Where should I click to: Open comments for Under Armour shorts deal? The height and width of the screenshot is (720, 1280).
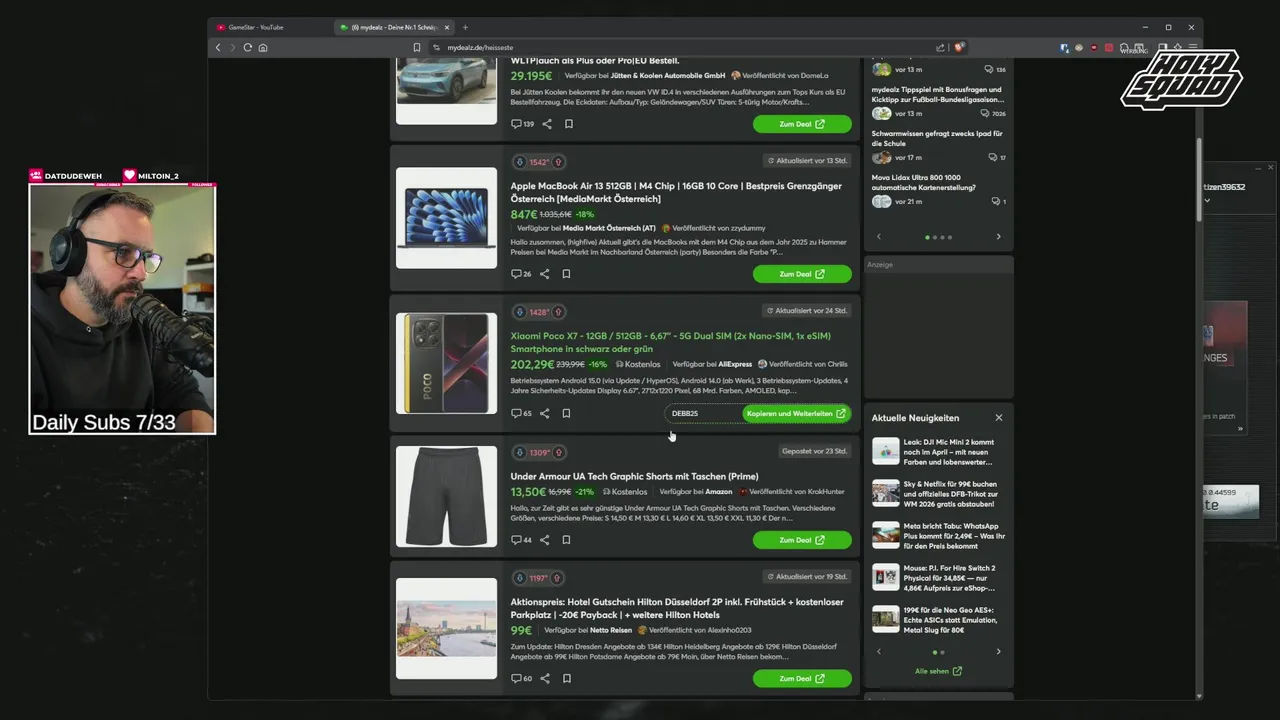tap(521, 540)
